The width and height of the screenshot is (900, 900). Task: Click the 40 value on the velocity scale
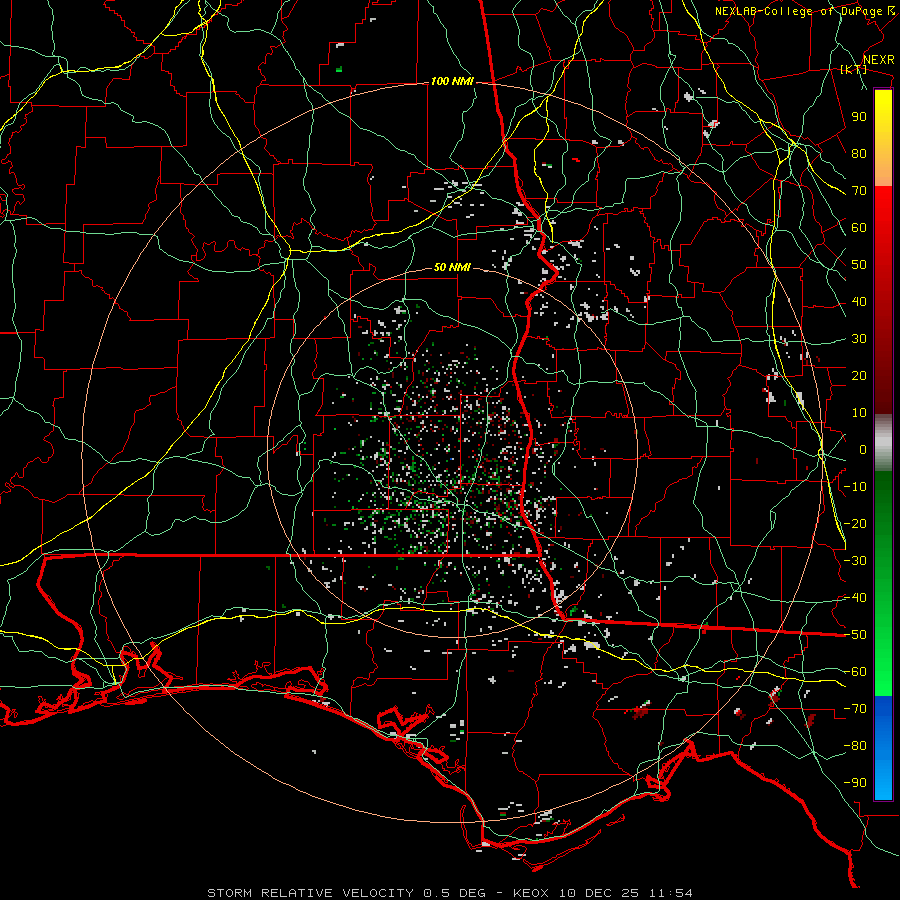859,302
